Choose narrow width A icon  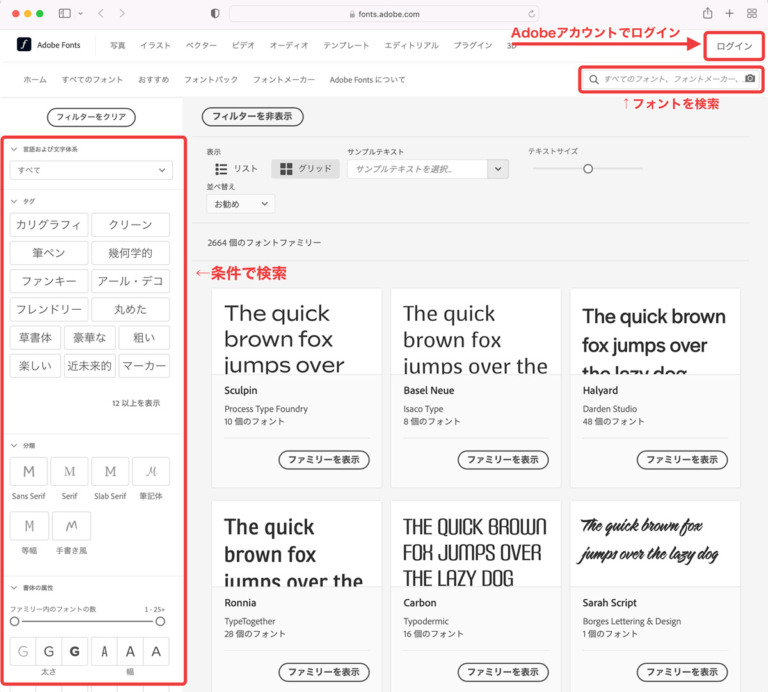pos(104,651)
